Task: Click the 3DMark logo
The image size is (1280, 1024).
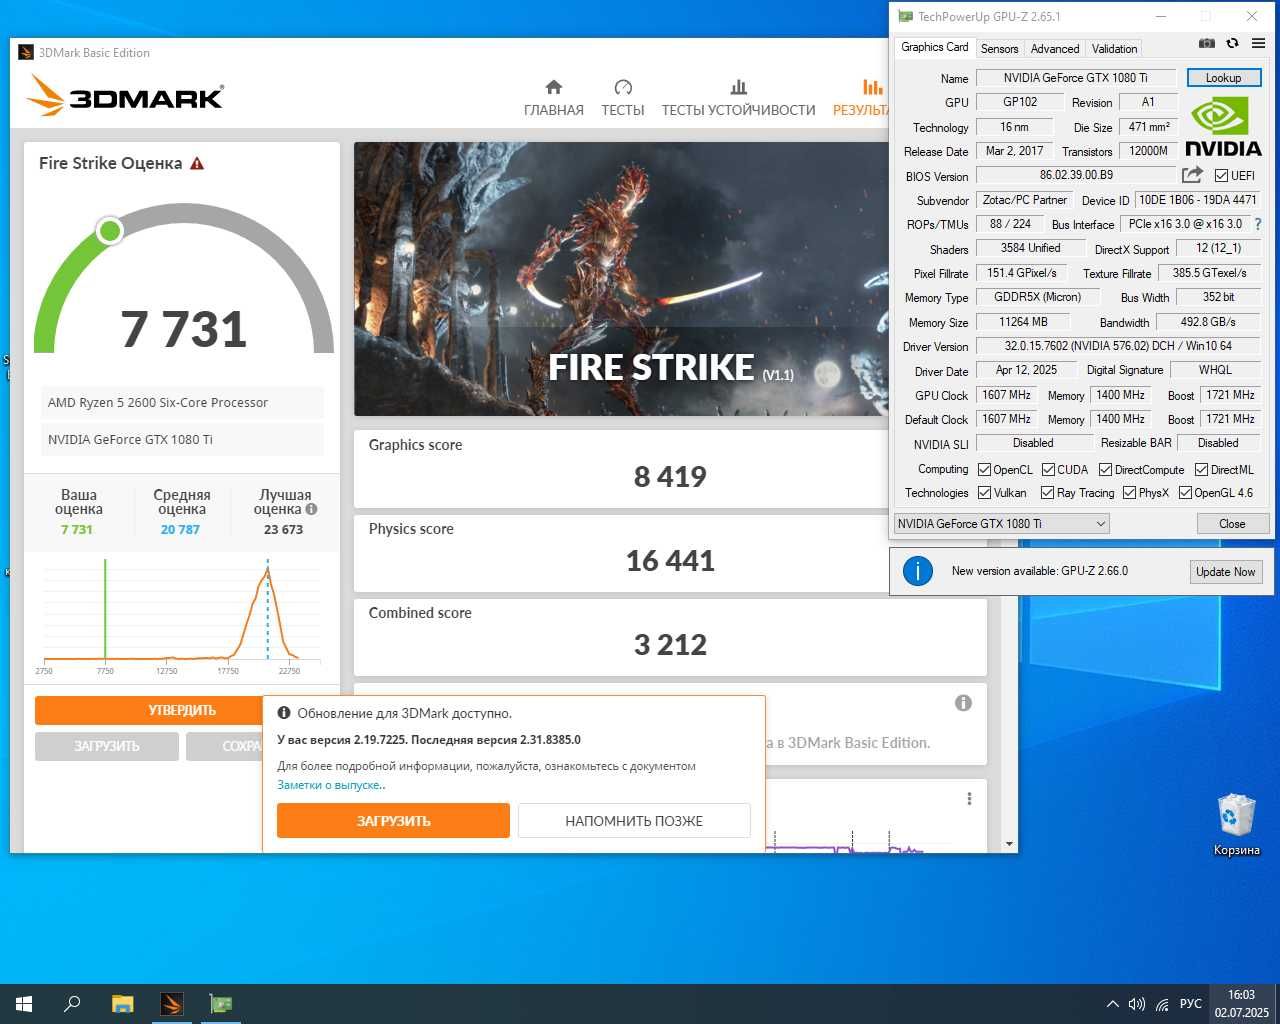Action: [125, 96]
